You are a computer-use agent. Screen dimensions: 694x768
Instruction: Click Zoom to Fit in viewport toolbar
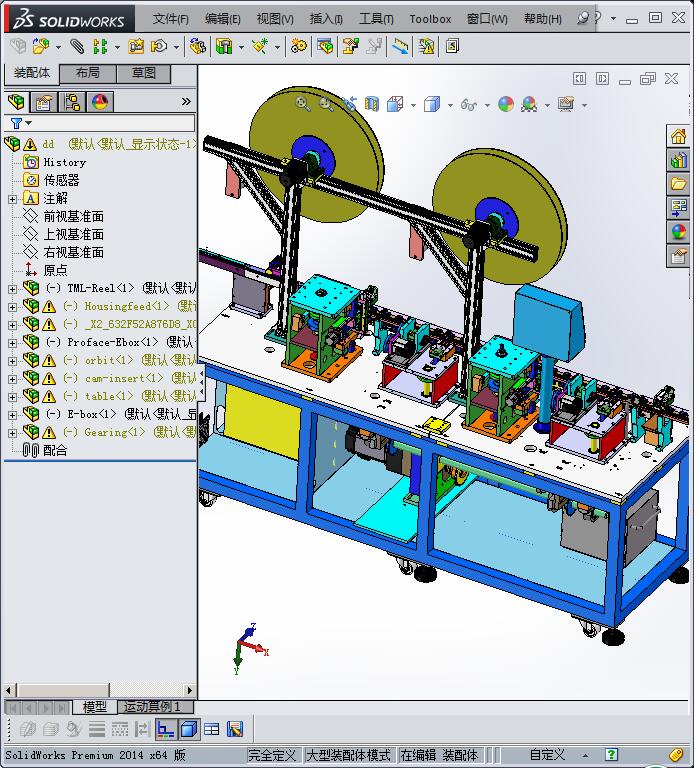tap(302, 104)
